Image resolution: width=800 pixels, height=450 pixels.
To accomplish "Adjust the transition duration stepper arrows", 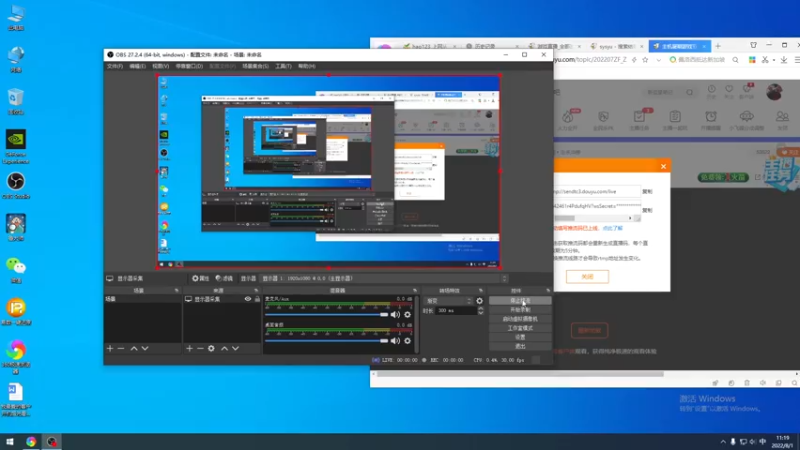I will click(x=481, y=310).
